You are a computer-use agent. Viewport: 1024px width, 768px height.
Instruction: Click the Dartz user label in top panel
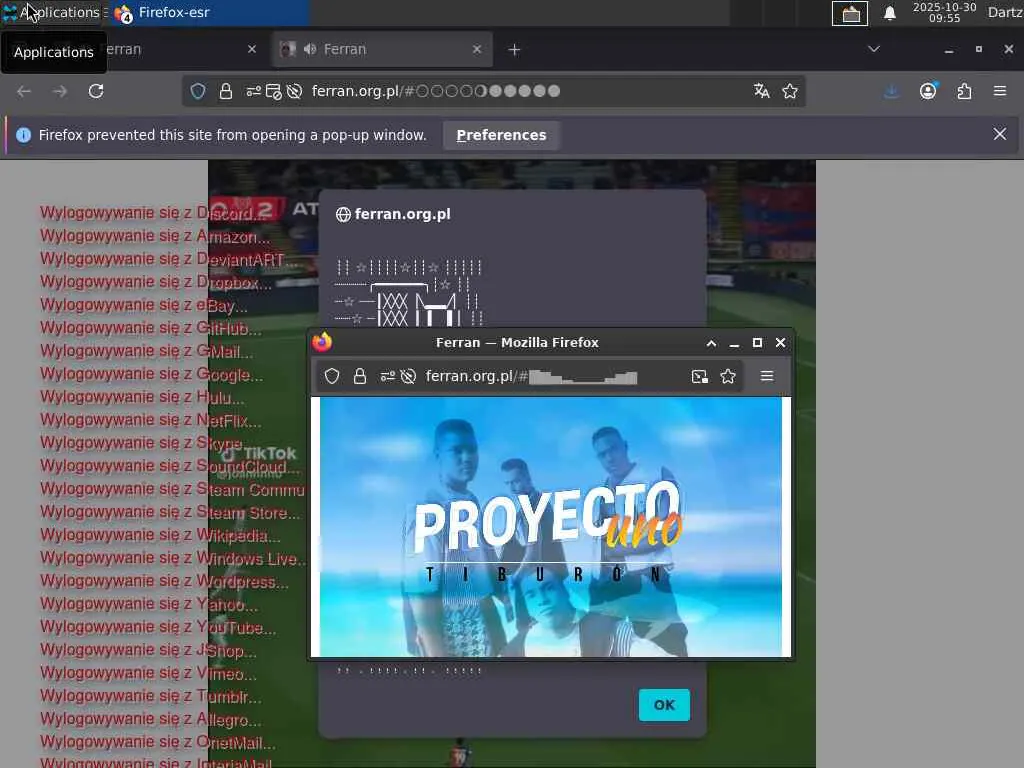coord(1005,13)
